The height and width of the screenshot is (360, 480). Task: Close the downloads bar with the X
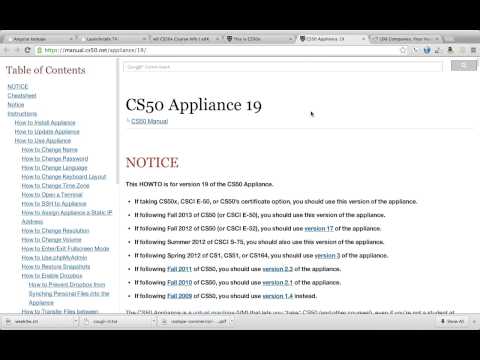[474, 321]
